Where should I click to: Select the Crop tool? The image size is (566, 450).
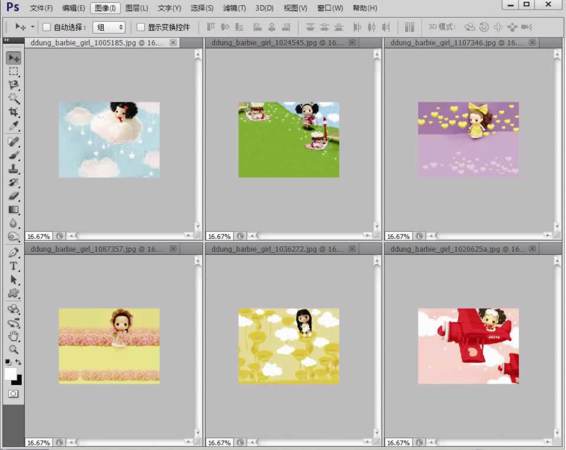(x=14, y=112)
